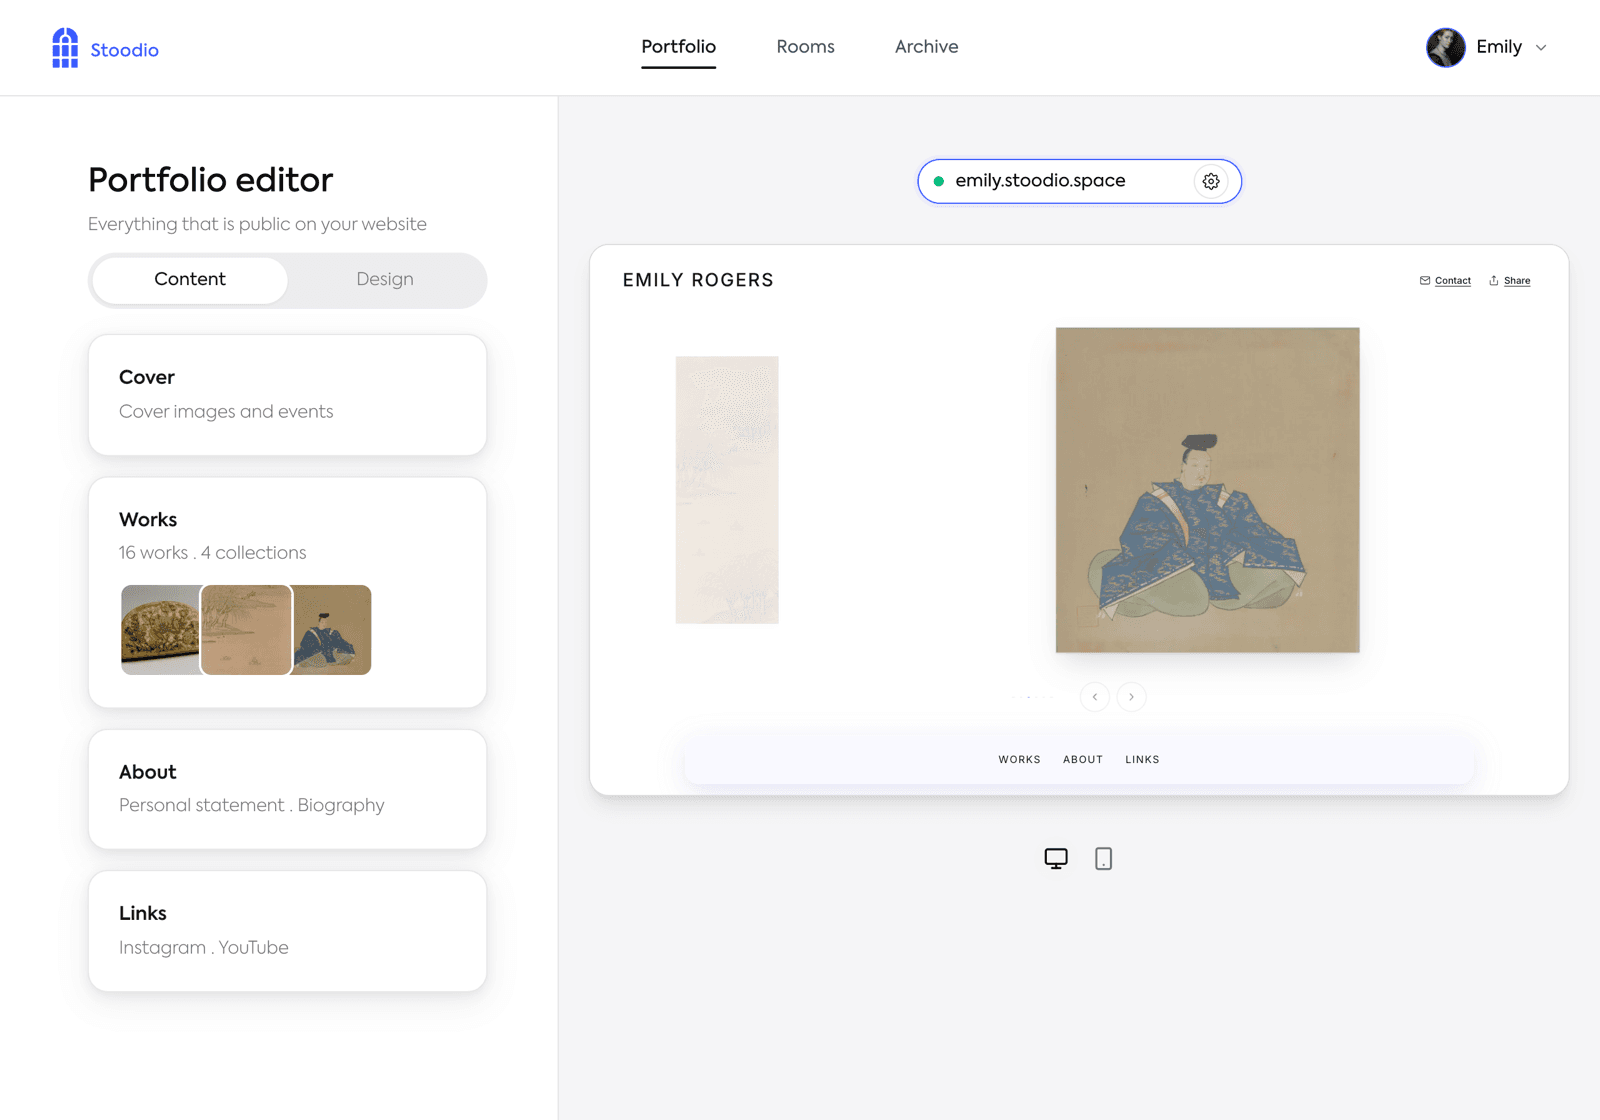Select the Design segment
The width and height of the screenshot is (1600, 1120).
click(385, 280)
